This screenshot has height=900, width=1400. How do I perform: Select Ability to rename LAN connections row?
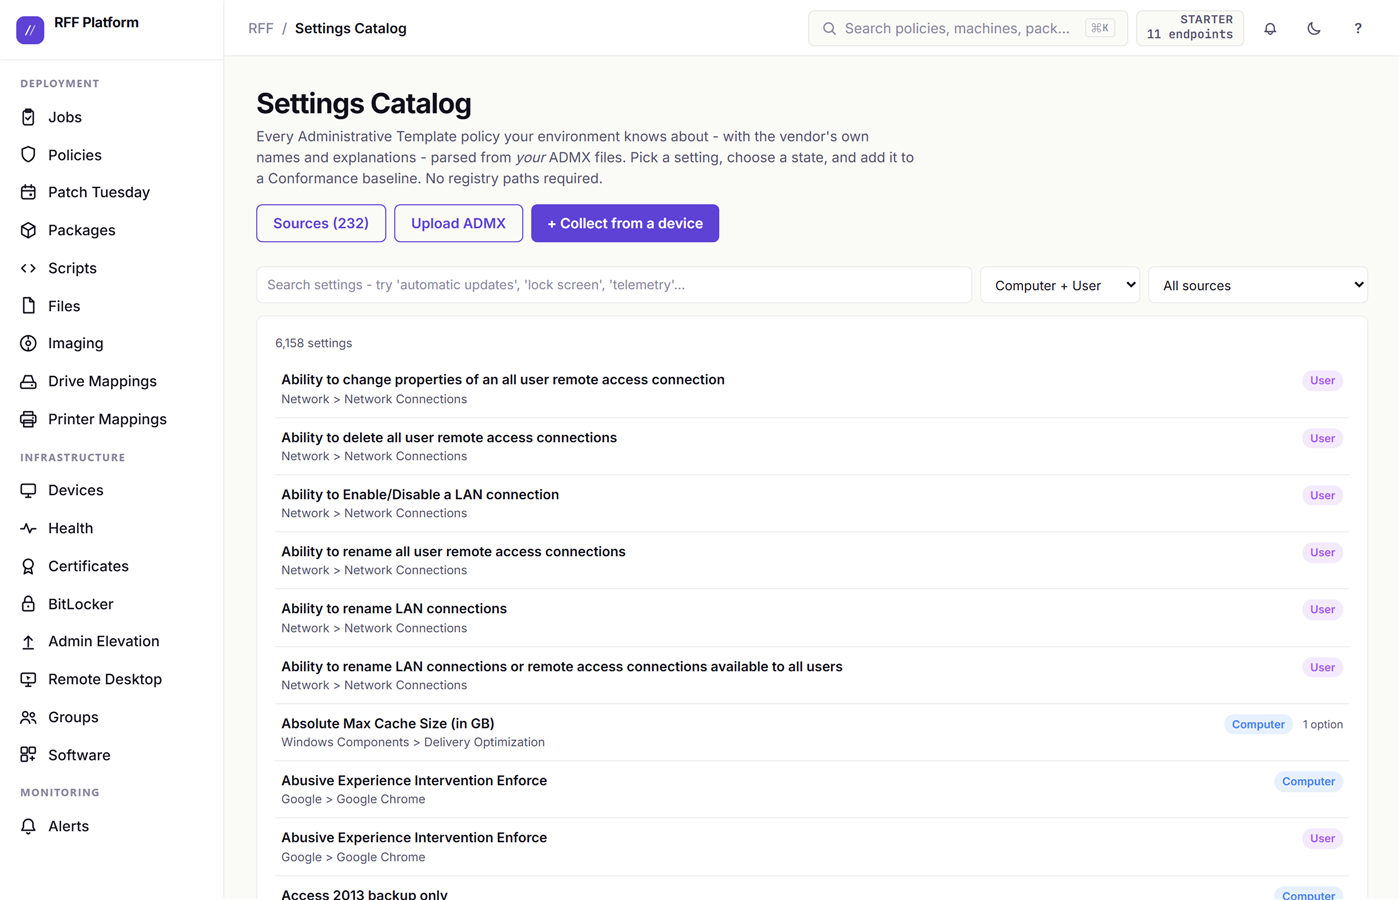(812, 618)
